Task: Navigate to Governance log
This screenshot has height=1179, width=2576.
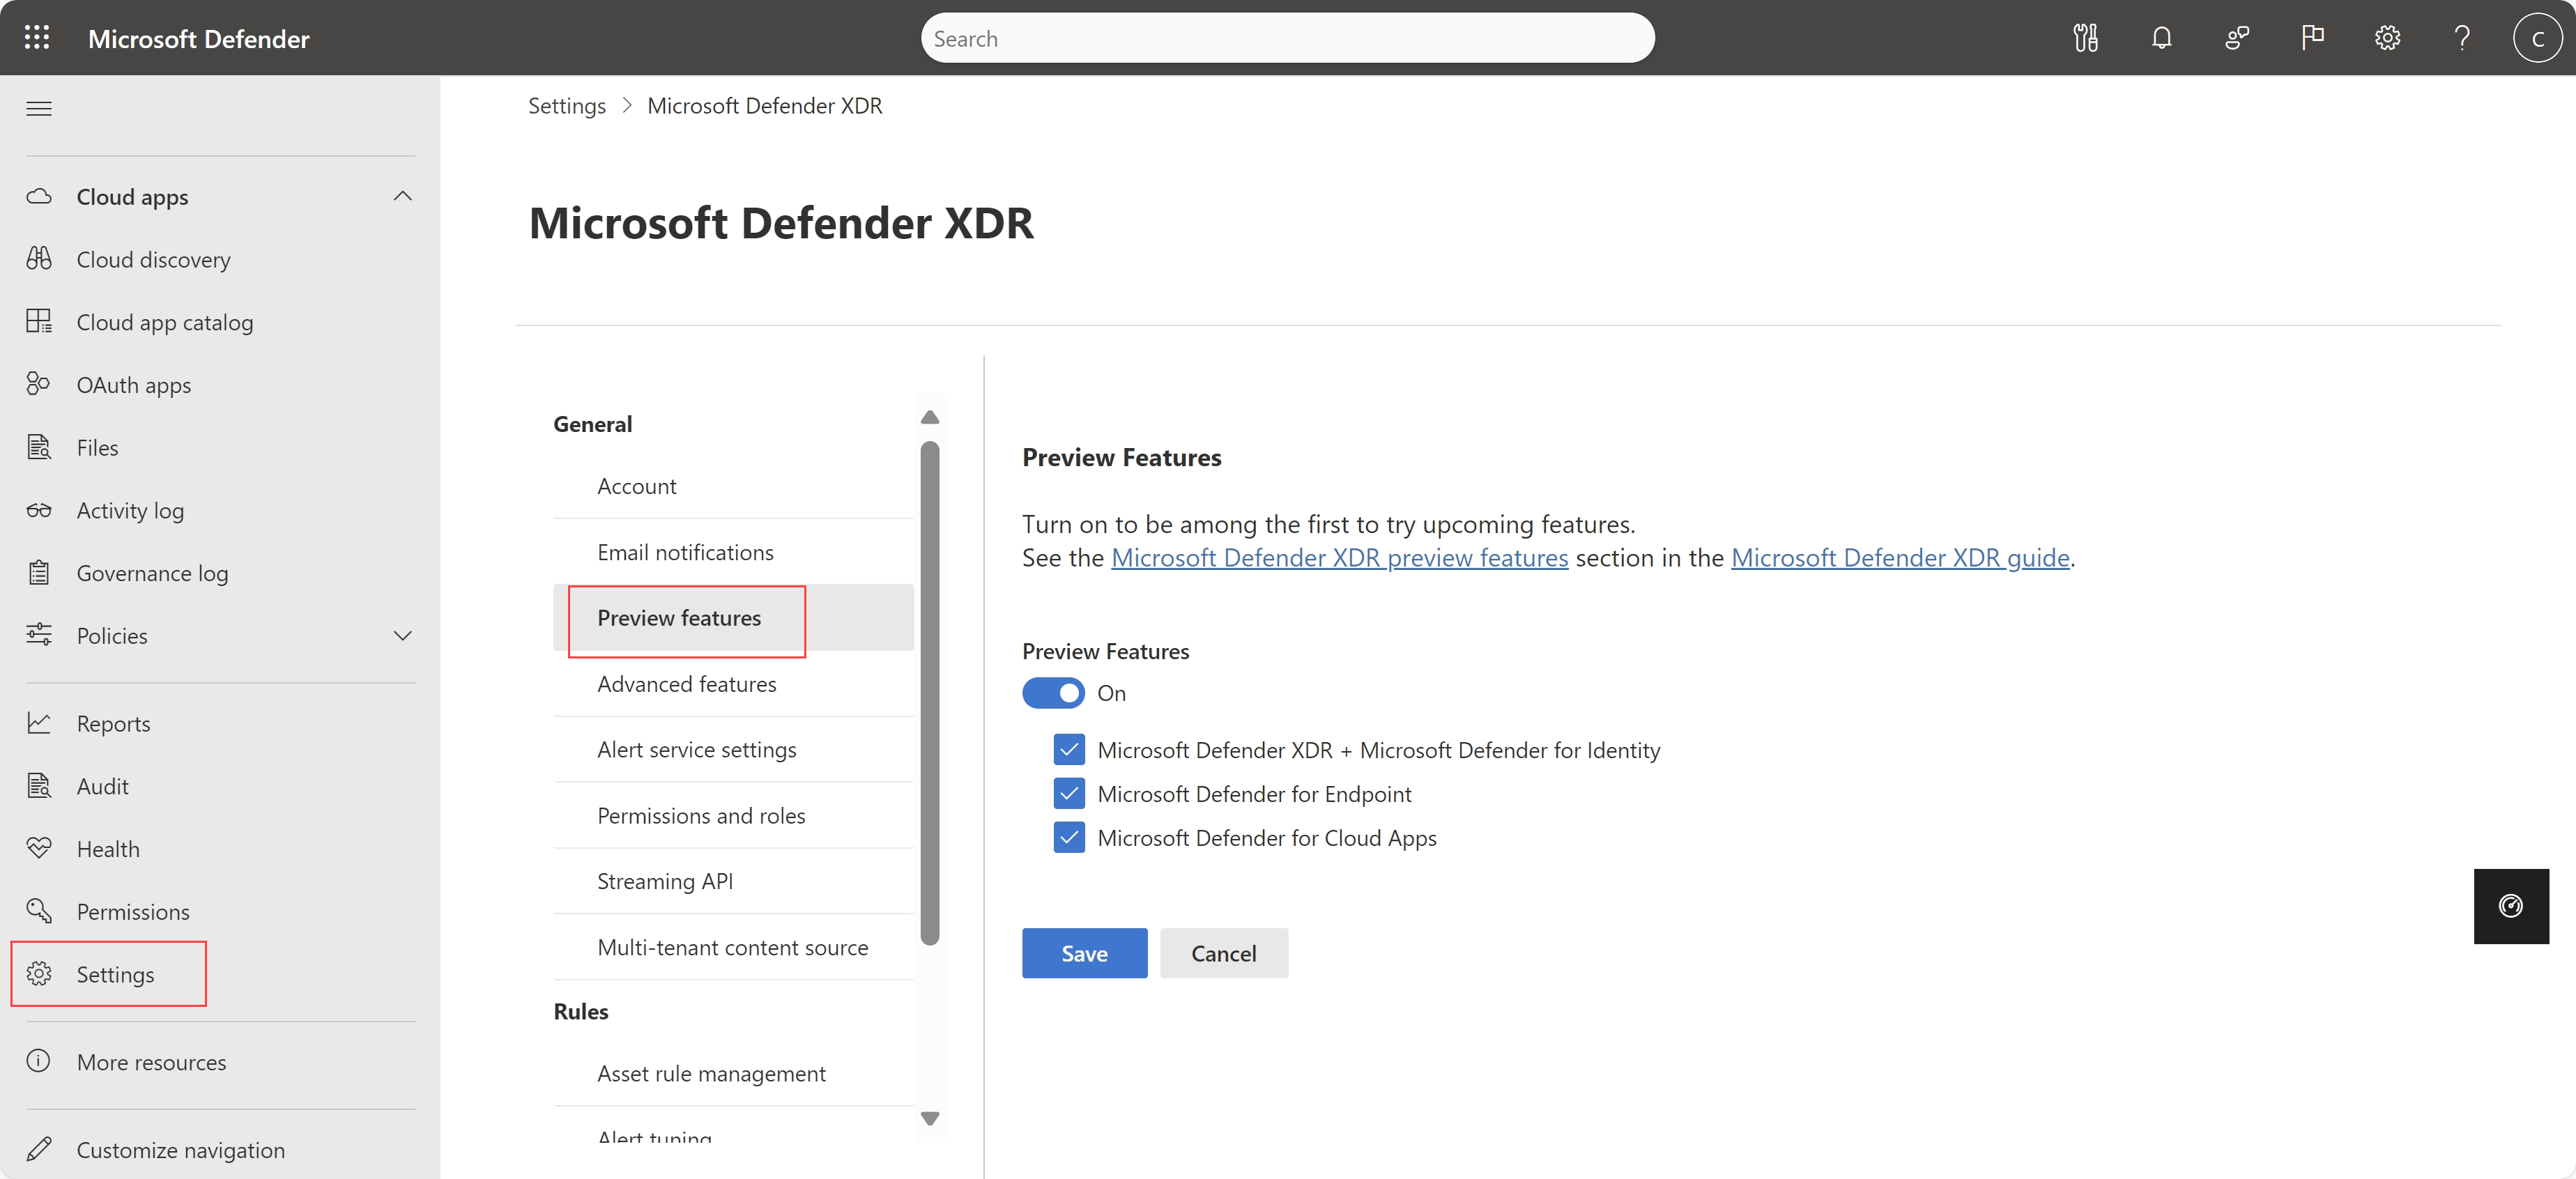Action: (x=153, y=573)
